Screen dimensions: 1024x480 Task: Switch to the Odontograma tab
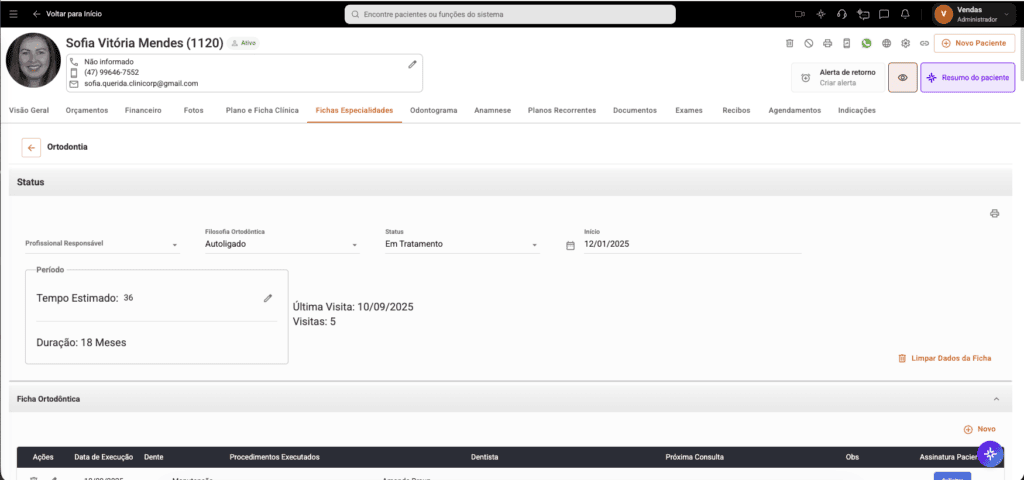(434, 110)
